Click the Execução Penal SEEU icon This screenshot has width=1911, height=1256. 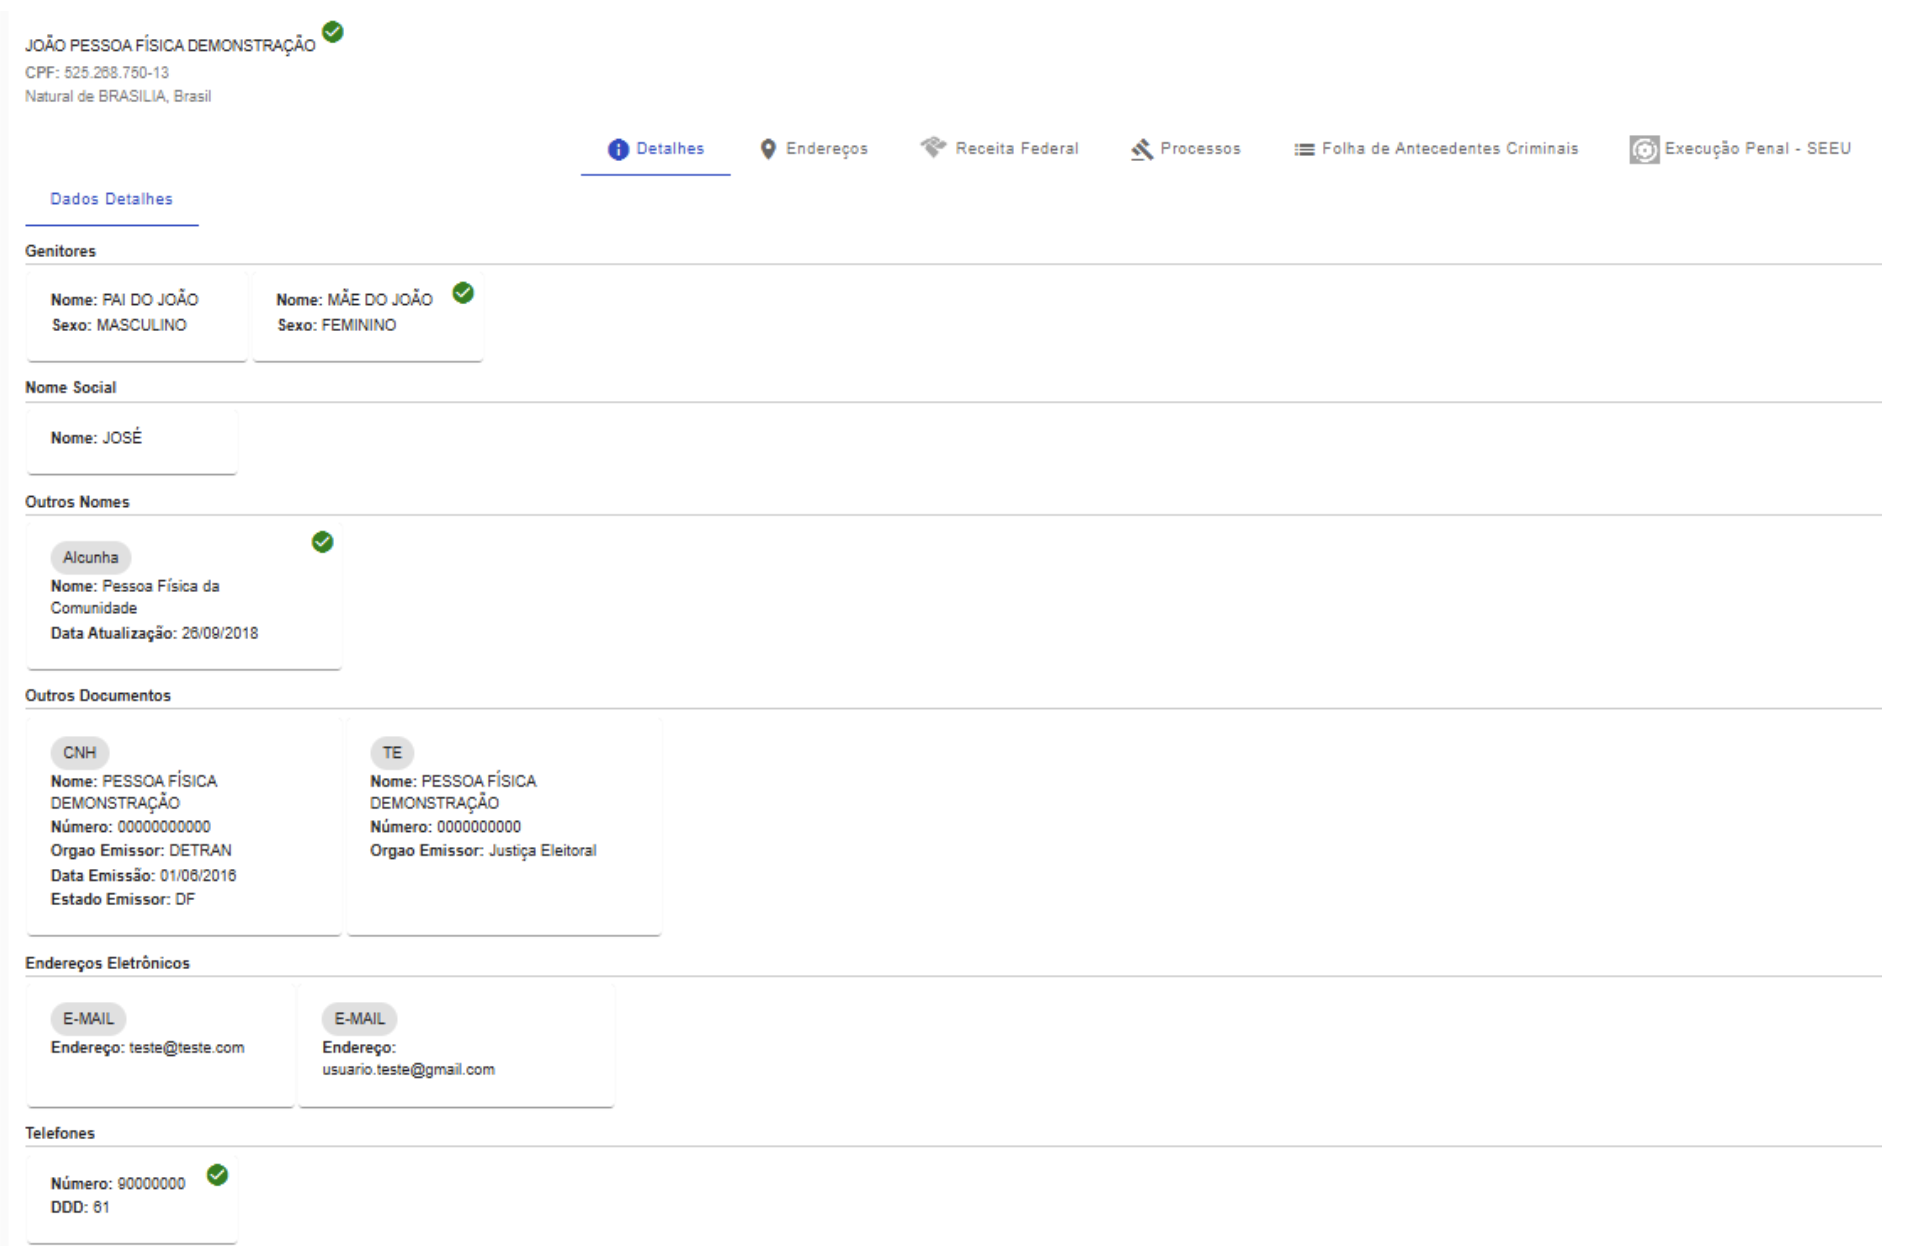(1644, 150)
